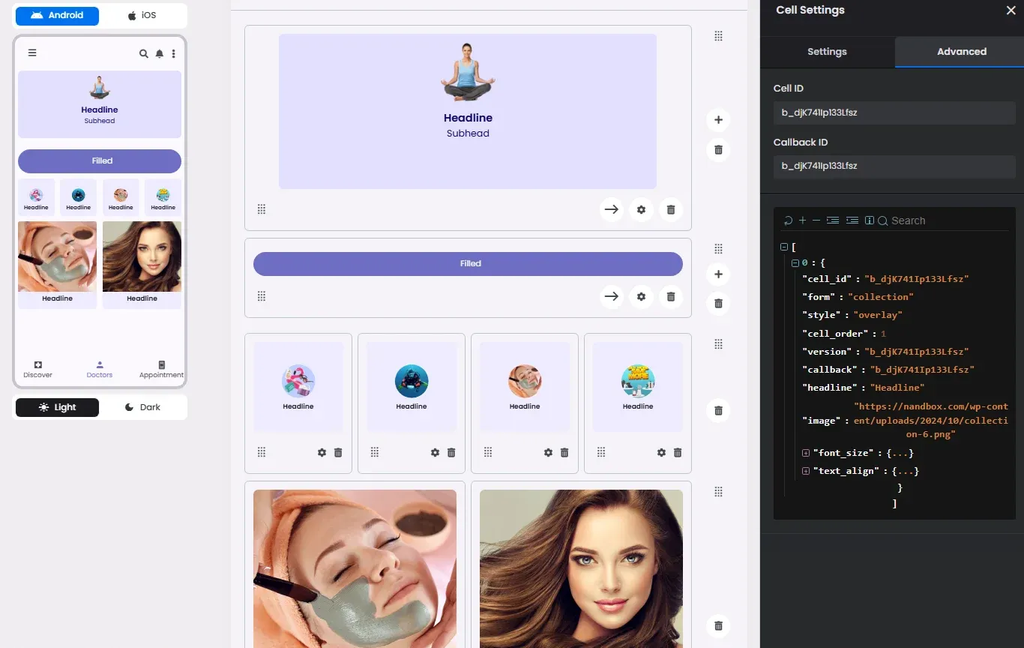Add a cell with the top plus button
1024x648 pixels.
point(718,120)
